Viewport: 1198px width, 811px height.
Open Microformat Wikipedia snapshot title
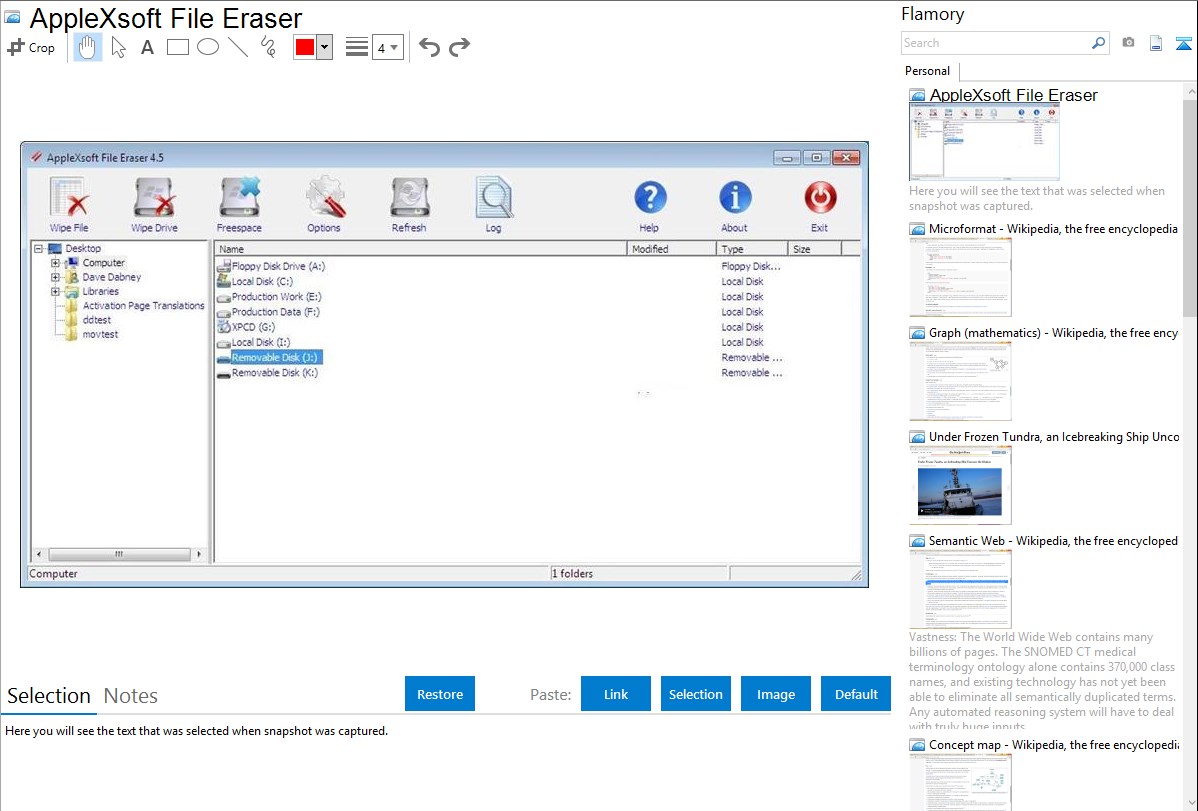coord(1053,229)
